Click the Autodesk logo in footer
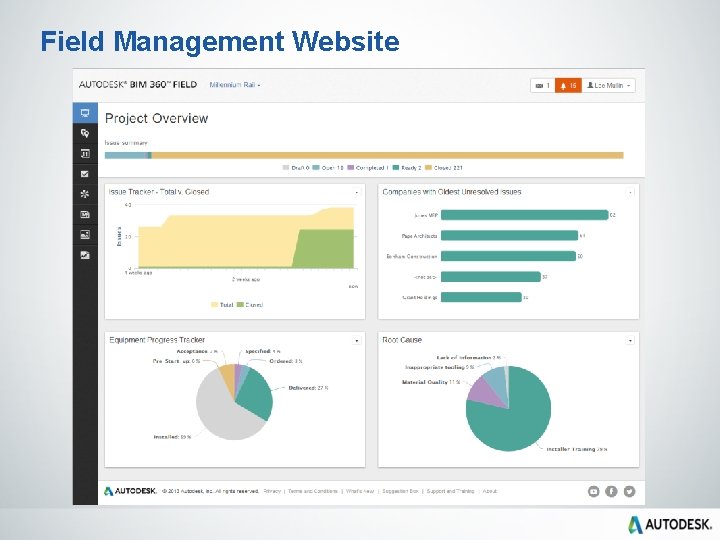Screen dimensions: 720x540 (x=130, y=491)
